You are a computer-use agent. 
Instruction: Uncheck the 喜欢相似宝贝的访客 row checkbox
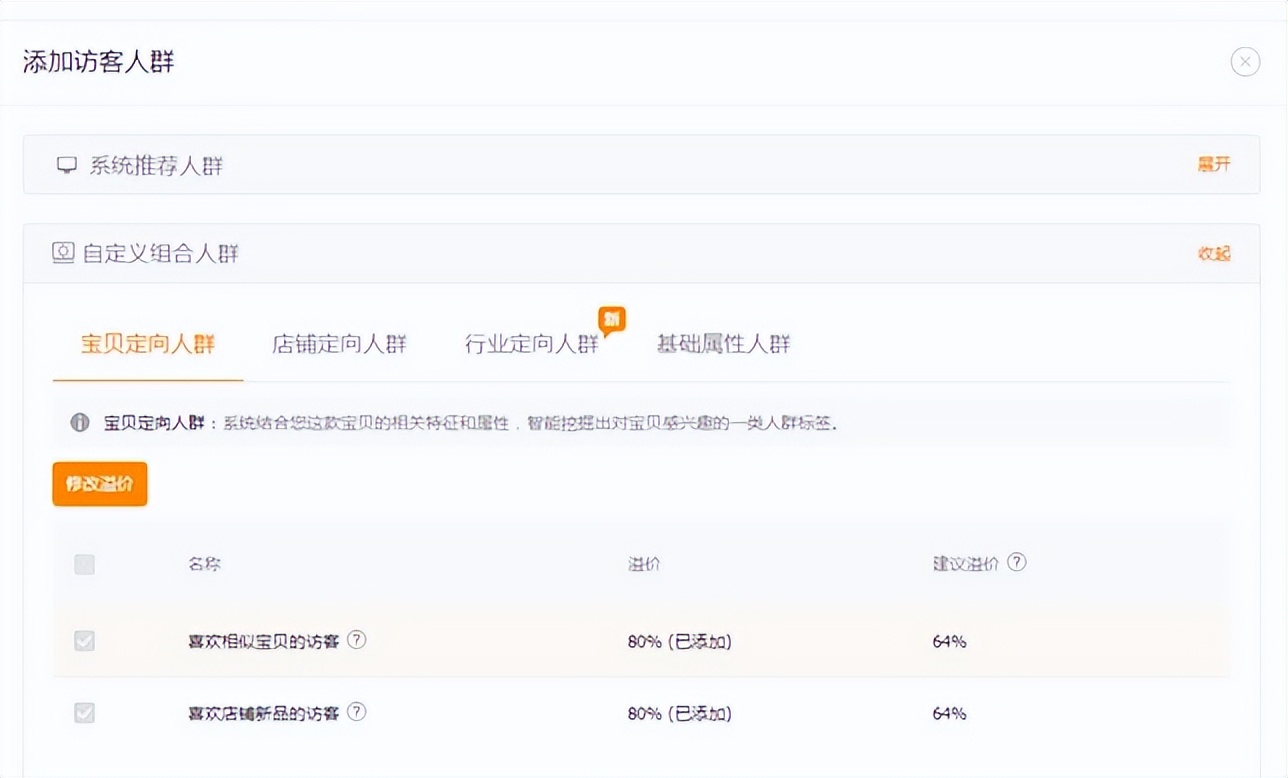coord(84,641)
